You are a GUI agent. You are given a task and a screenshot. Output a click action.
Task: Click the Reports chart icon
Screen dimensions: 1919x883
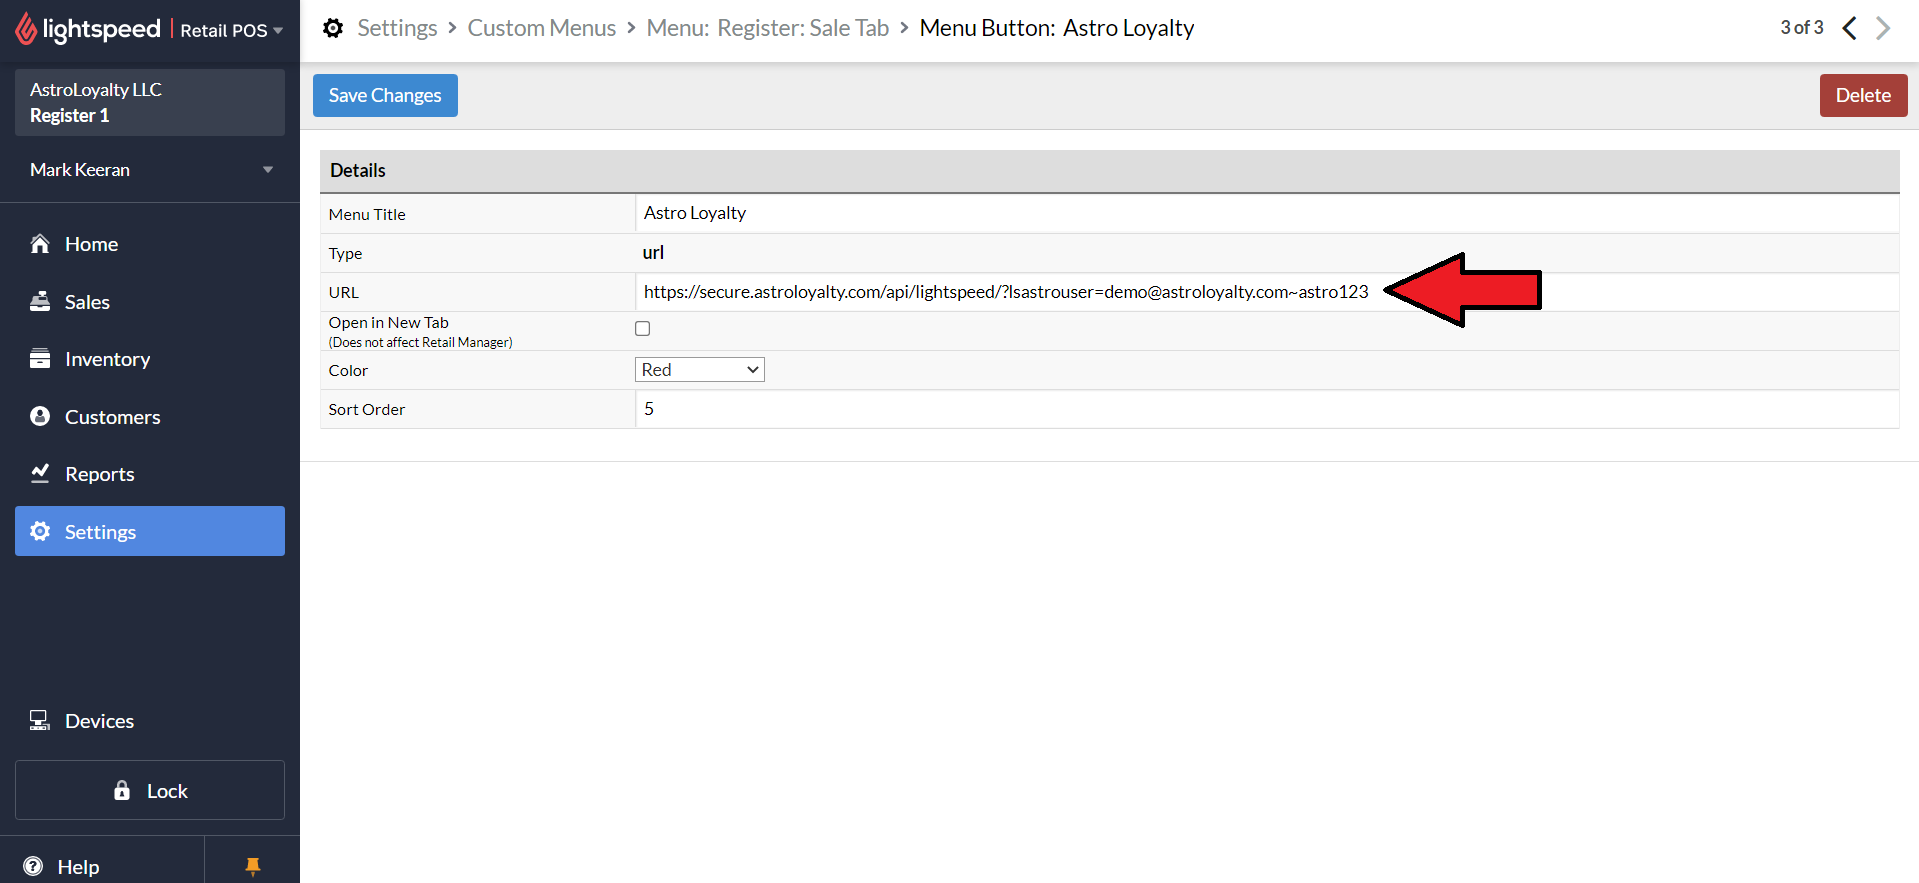click(40, 473)
